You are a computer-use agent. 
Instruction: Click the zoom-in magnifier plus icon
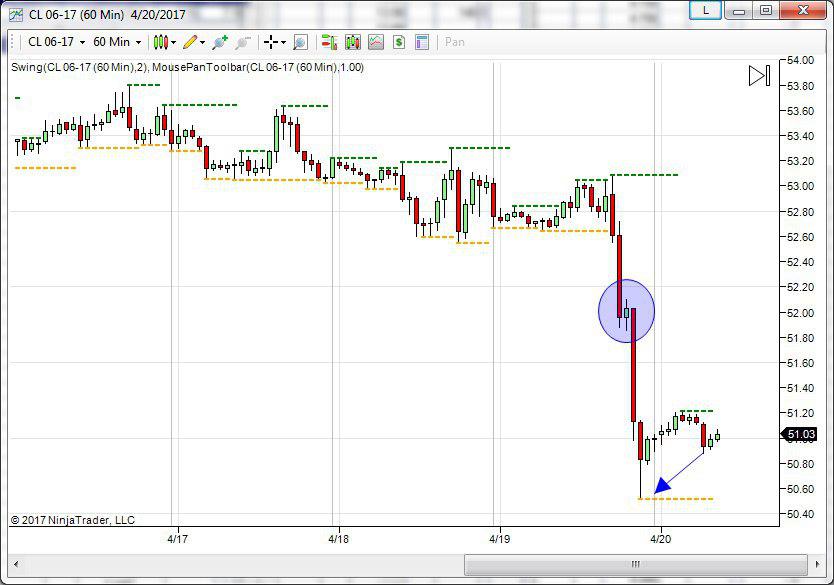click(x=219, y=42)
